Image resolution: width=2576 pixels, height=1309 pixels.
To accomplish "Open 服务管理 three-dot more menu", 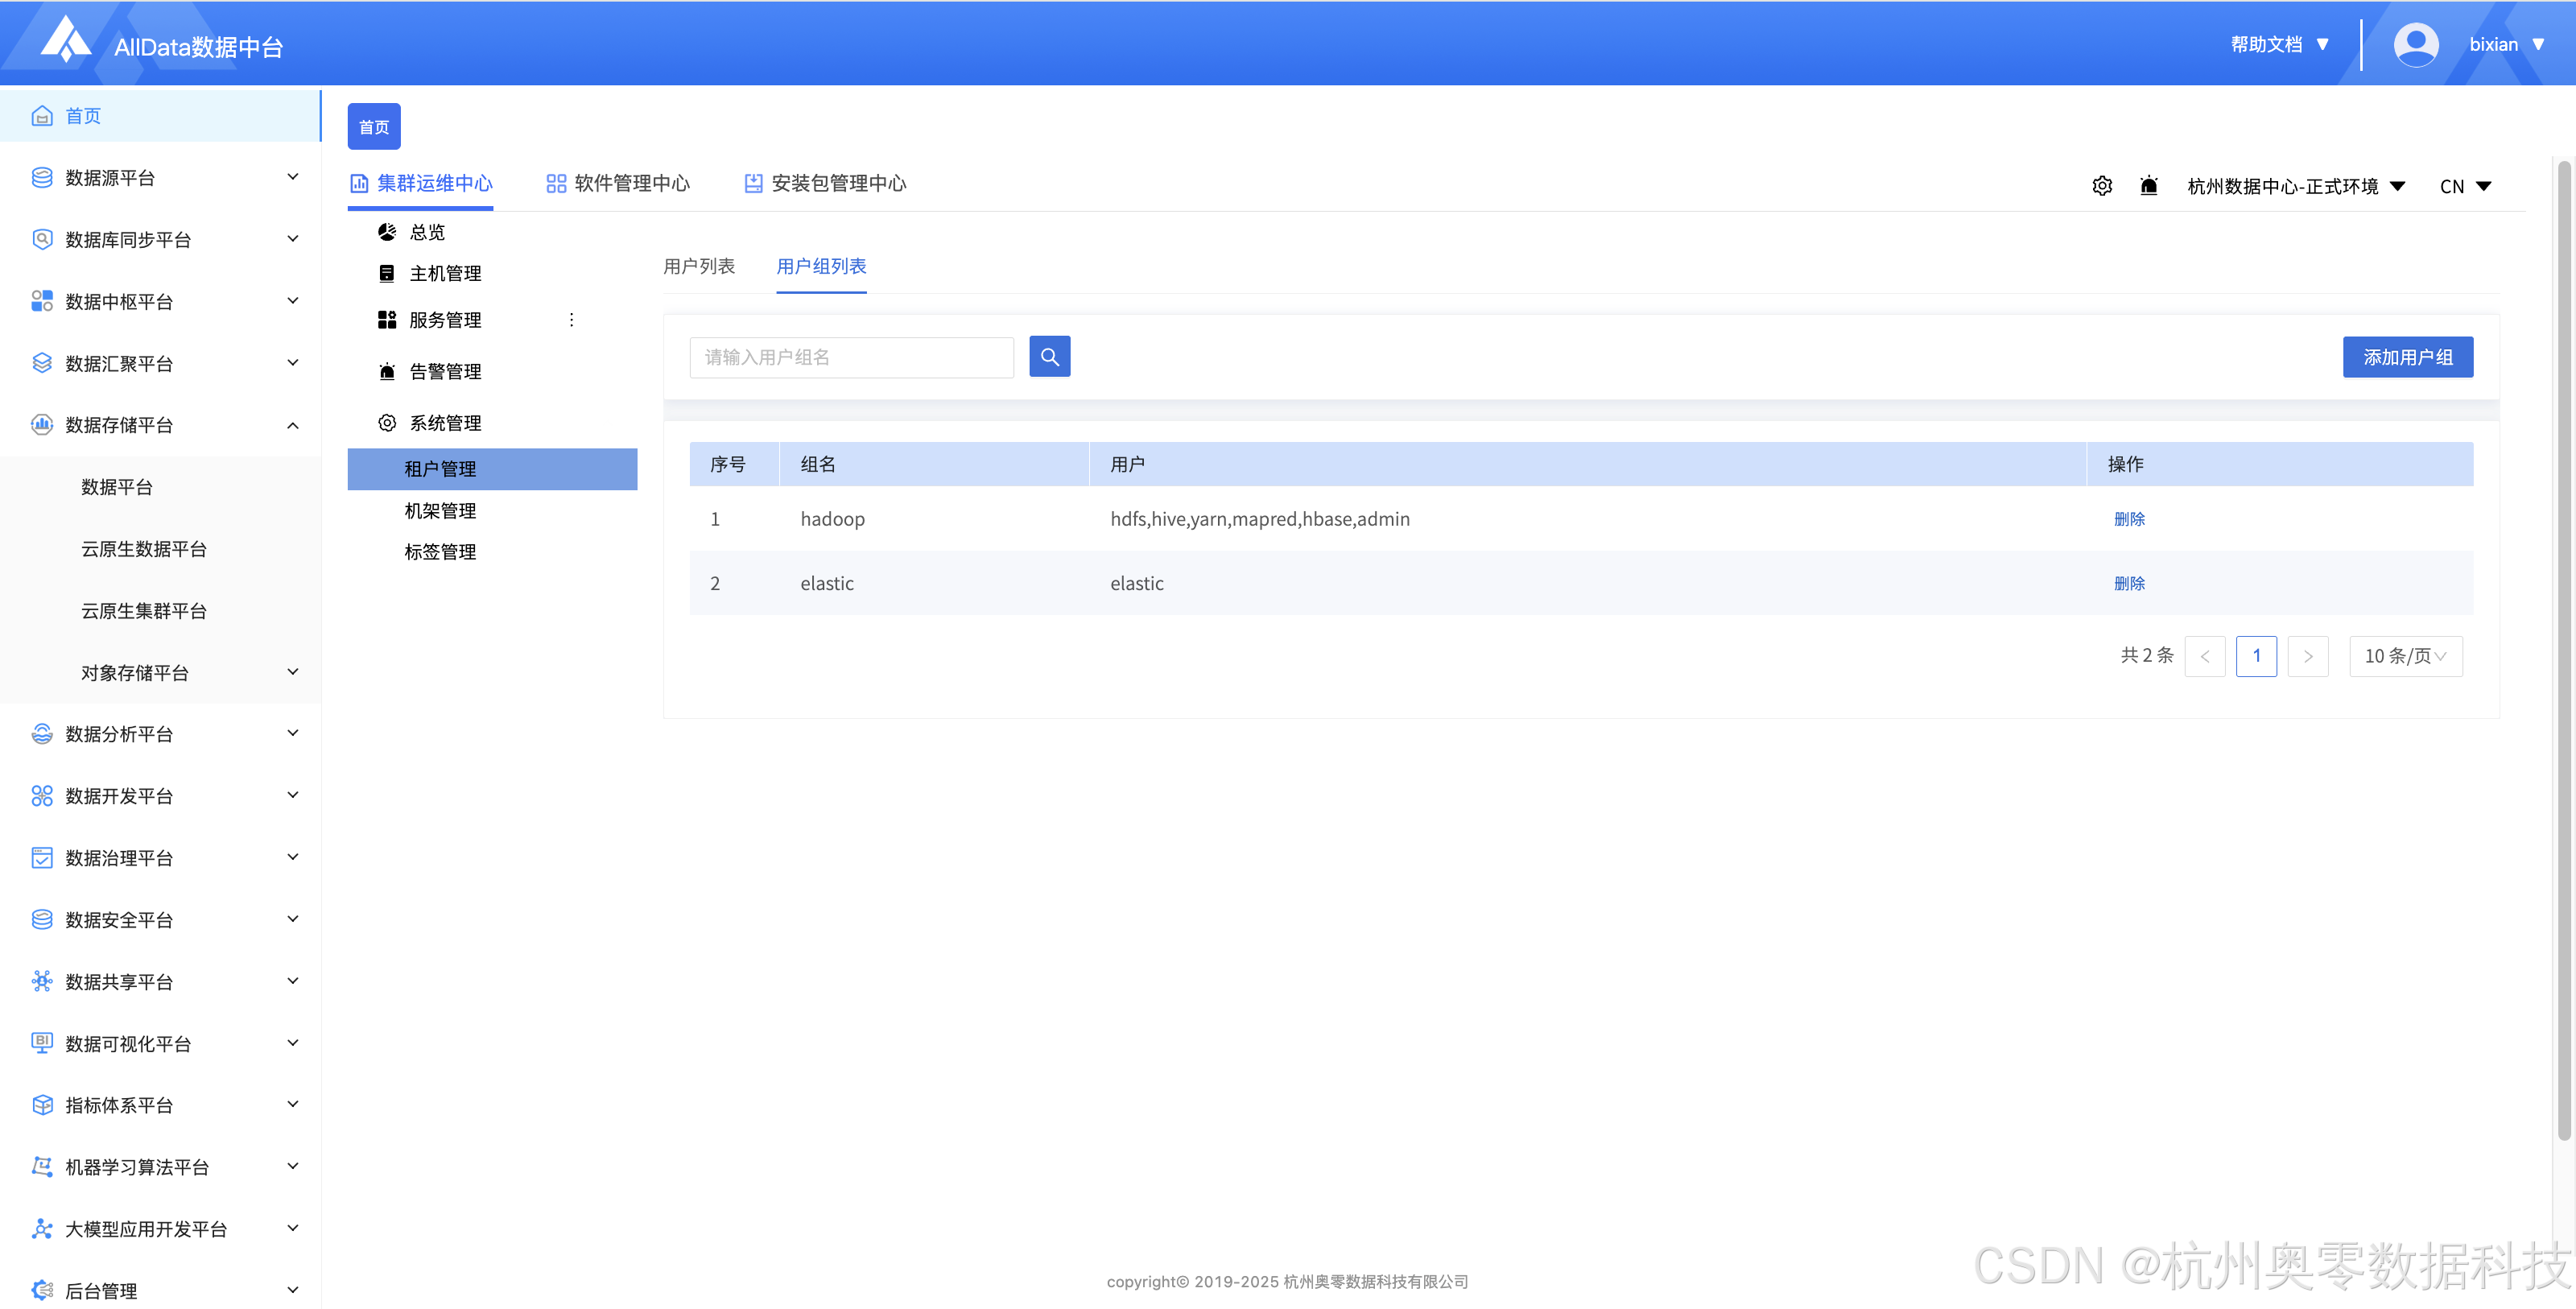I will pos(571,320).
